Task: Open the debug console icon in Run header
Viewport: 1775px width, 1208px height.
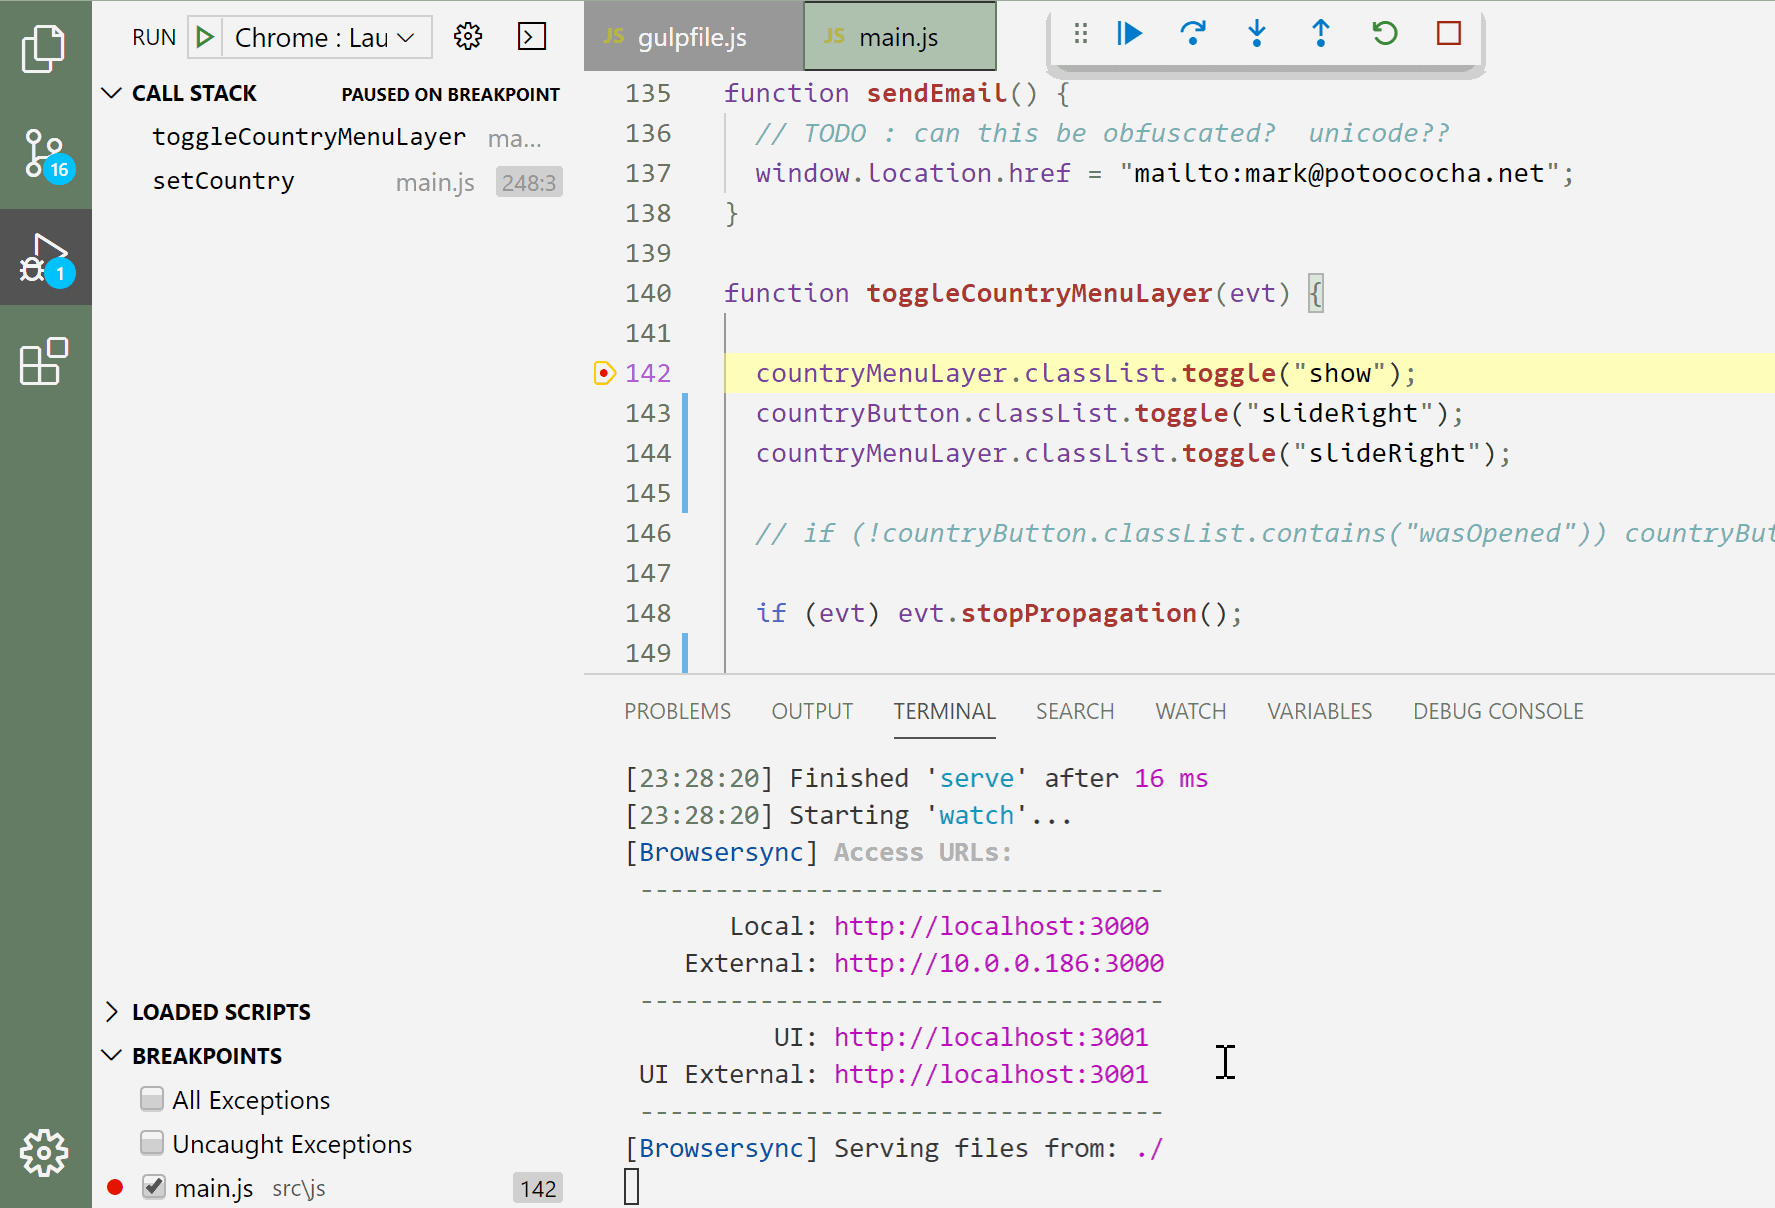Action: (532, 37)
